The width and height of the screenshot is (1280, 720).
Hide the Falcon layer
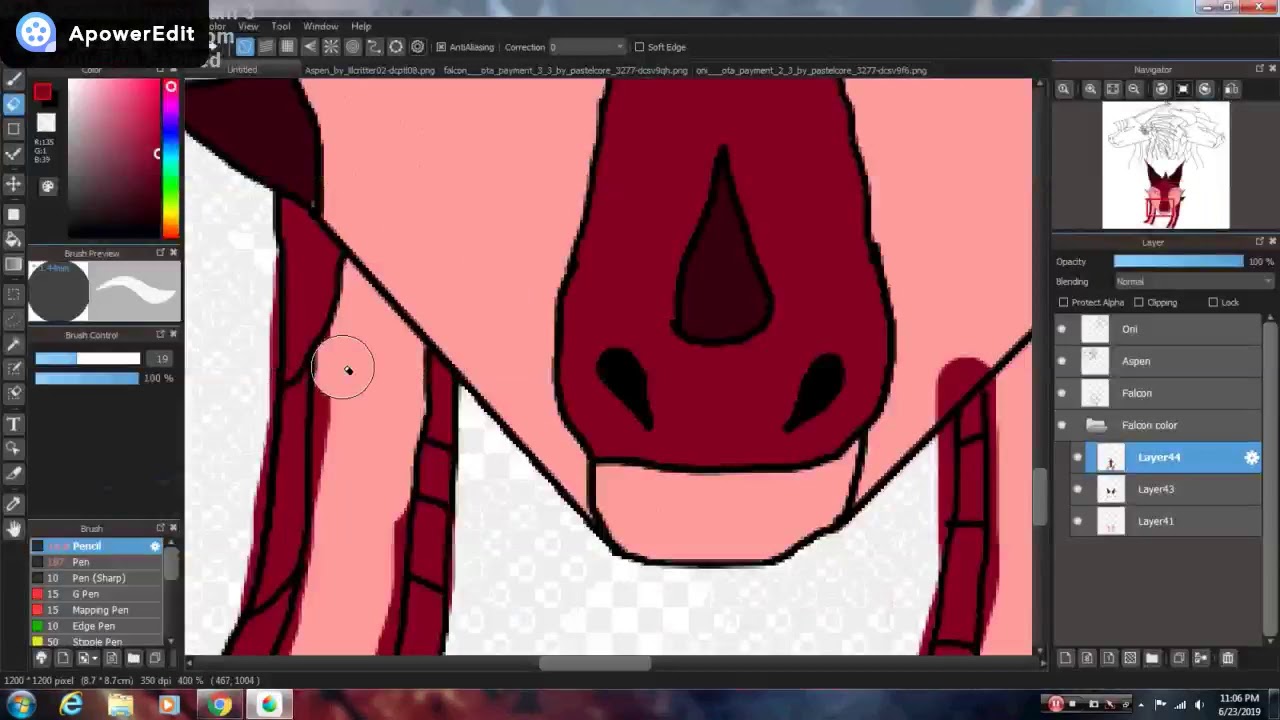click(x=1062, y=393)
